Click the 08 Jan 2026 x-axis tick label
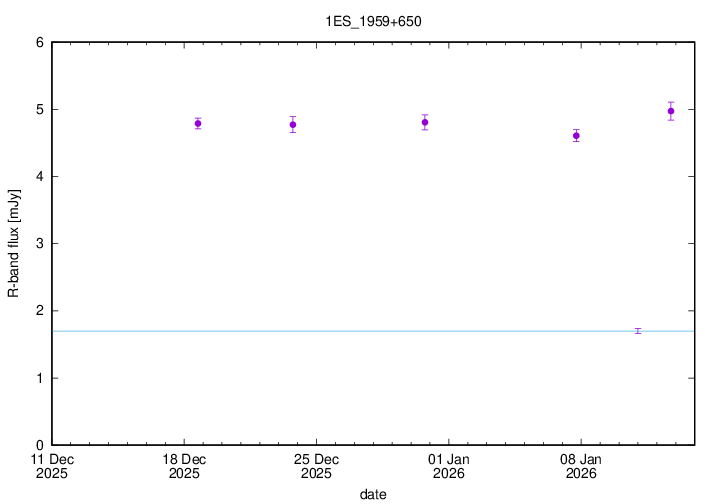This screenshot has height=504, width=720. coord(581,466)
